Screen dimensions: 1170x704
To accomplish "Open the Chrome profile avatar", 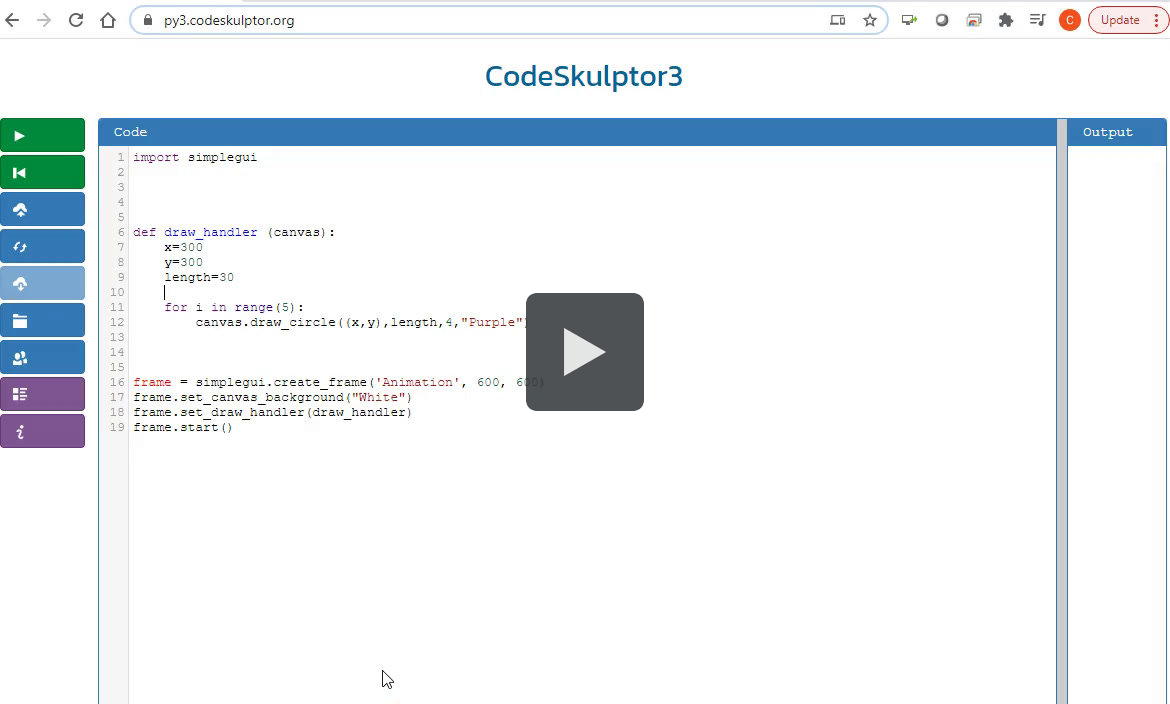I will (1069, 20).
